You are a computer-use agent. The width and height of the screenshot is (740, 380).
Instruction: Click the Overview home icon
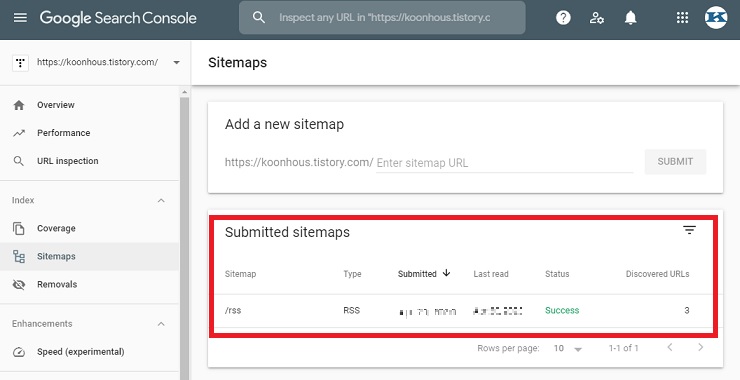click(19, 105)
